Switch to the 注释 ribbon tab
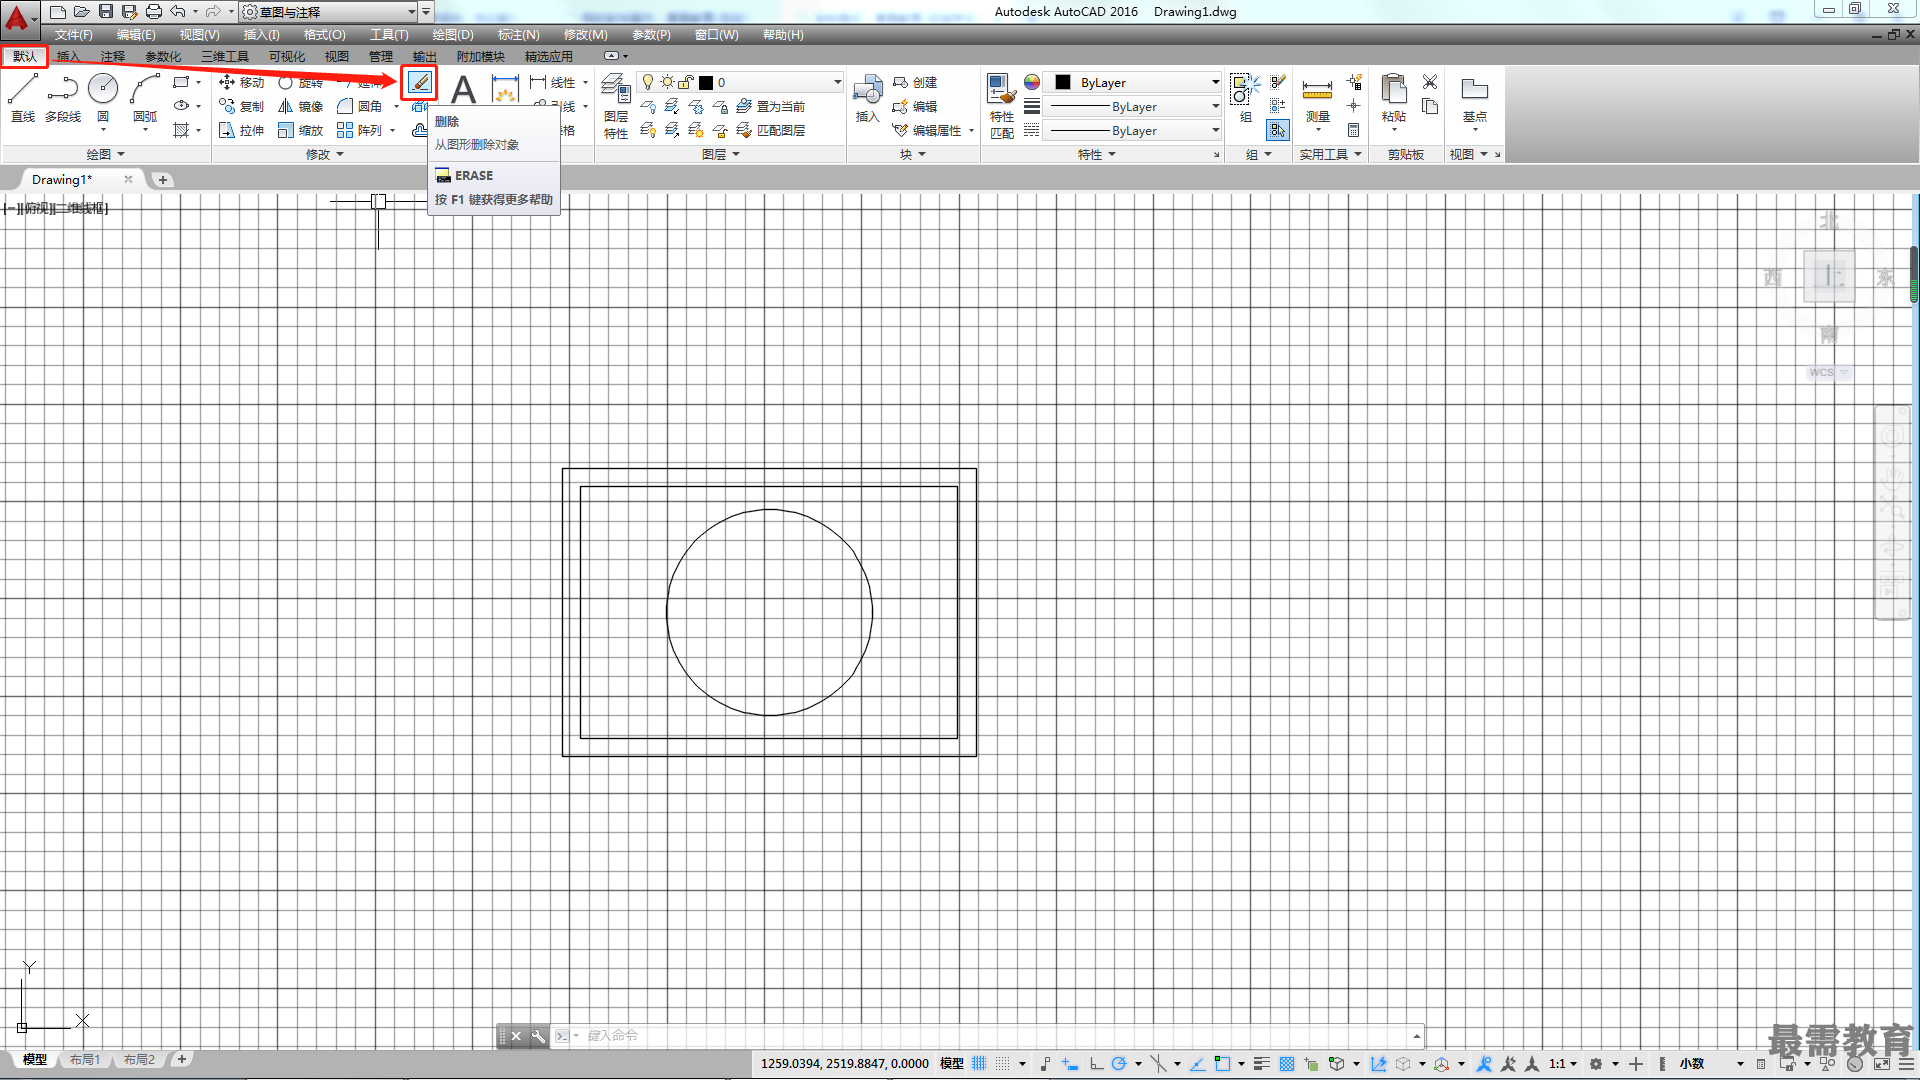 pyautogui.click(x=112, y=56)
